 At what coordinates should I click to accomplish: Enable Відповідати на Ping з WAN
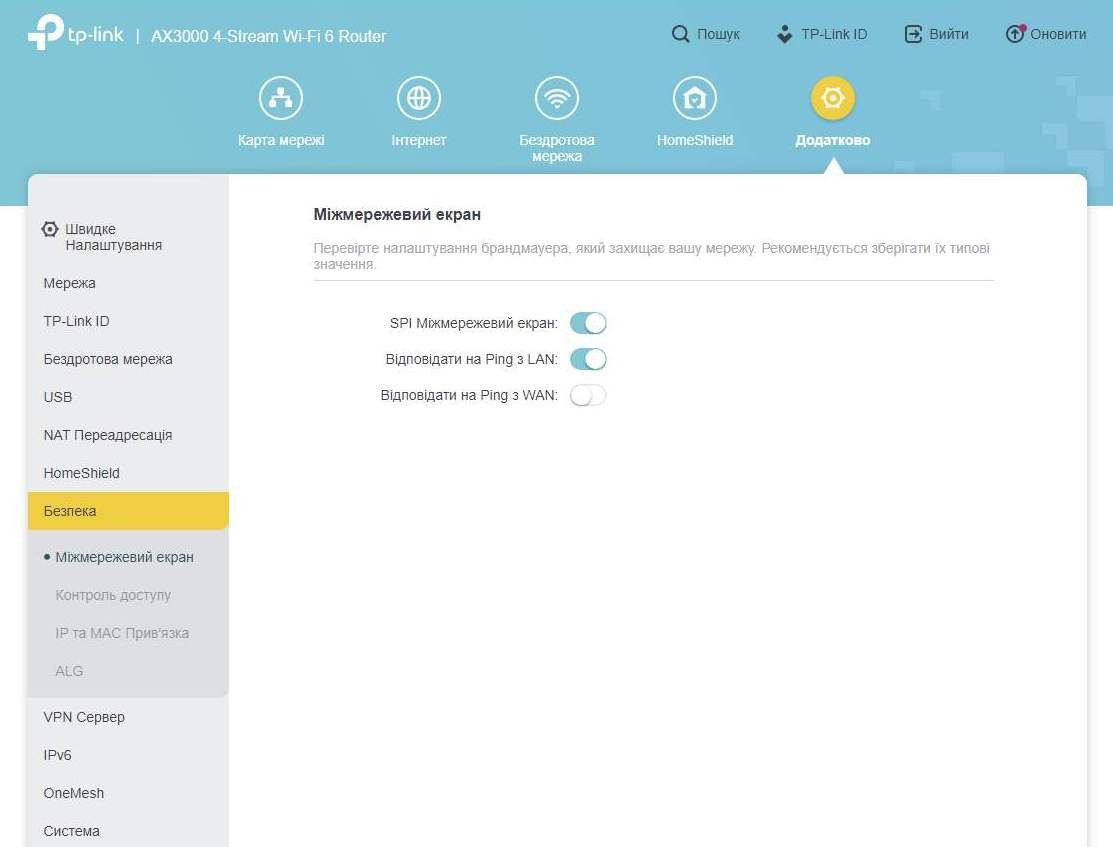[588, 395]
